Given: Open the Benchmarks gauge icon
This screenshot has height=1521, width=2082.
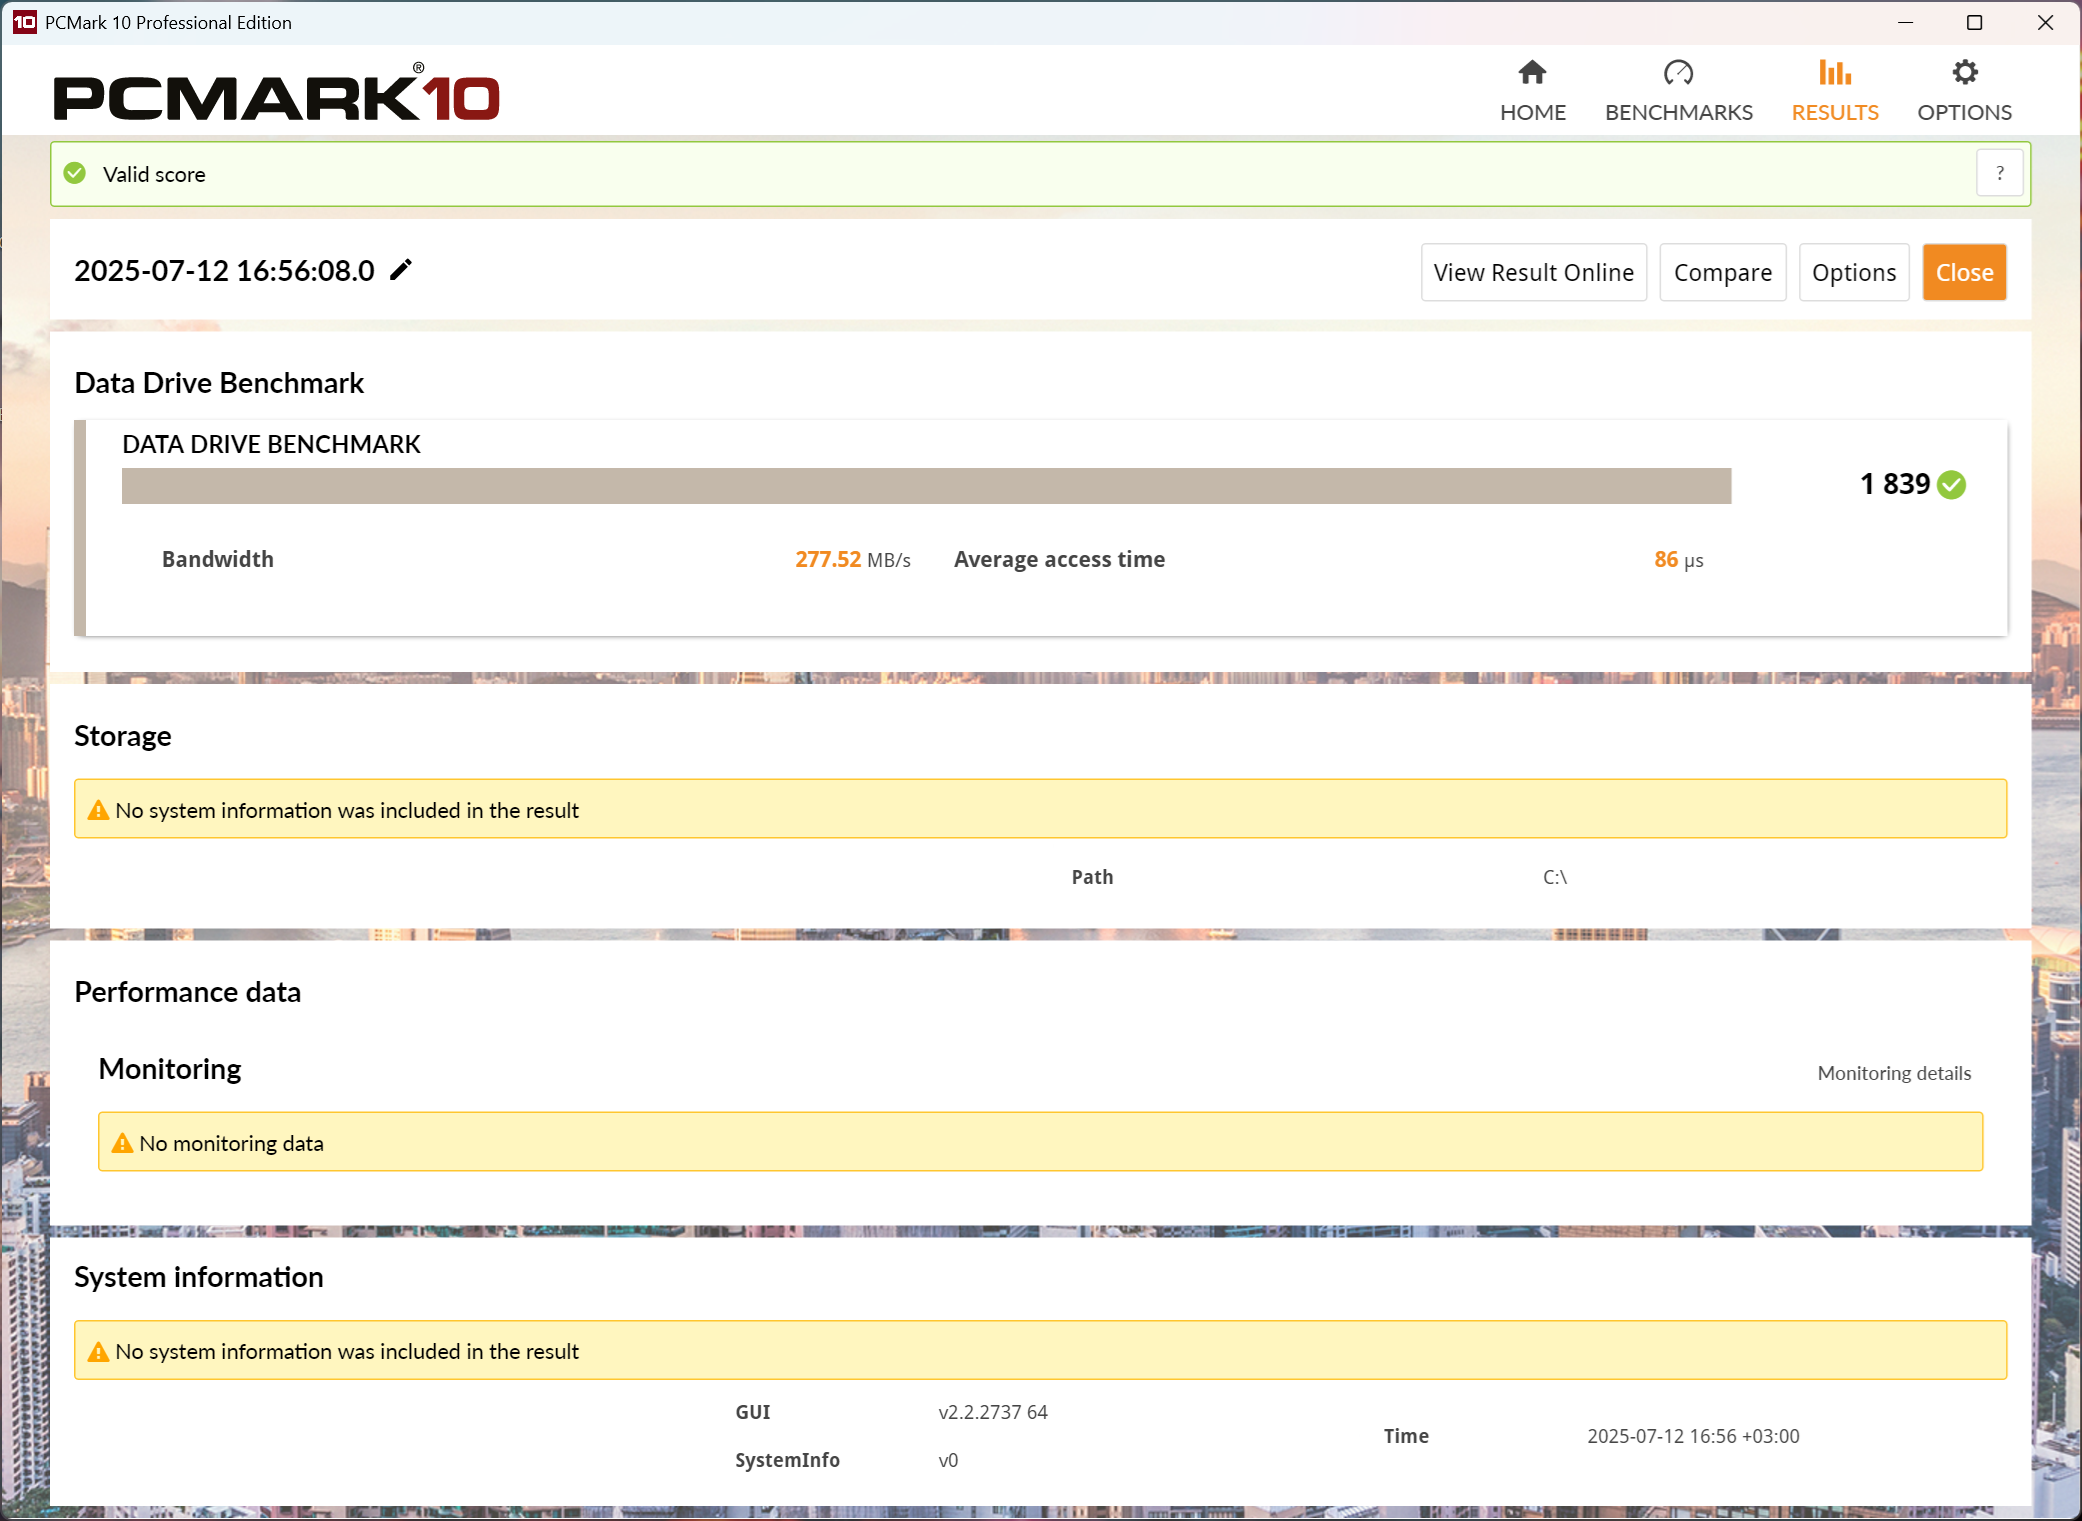Looking at the screenshot, I should click(1678, 73).
